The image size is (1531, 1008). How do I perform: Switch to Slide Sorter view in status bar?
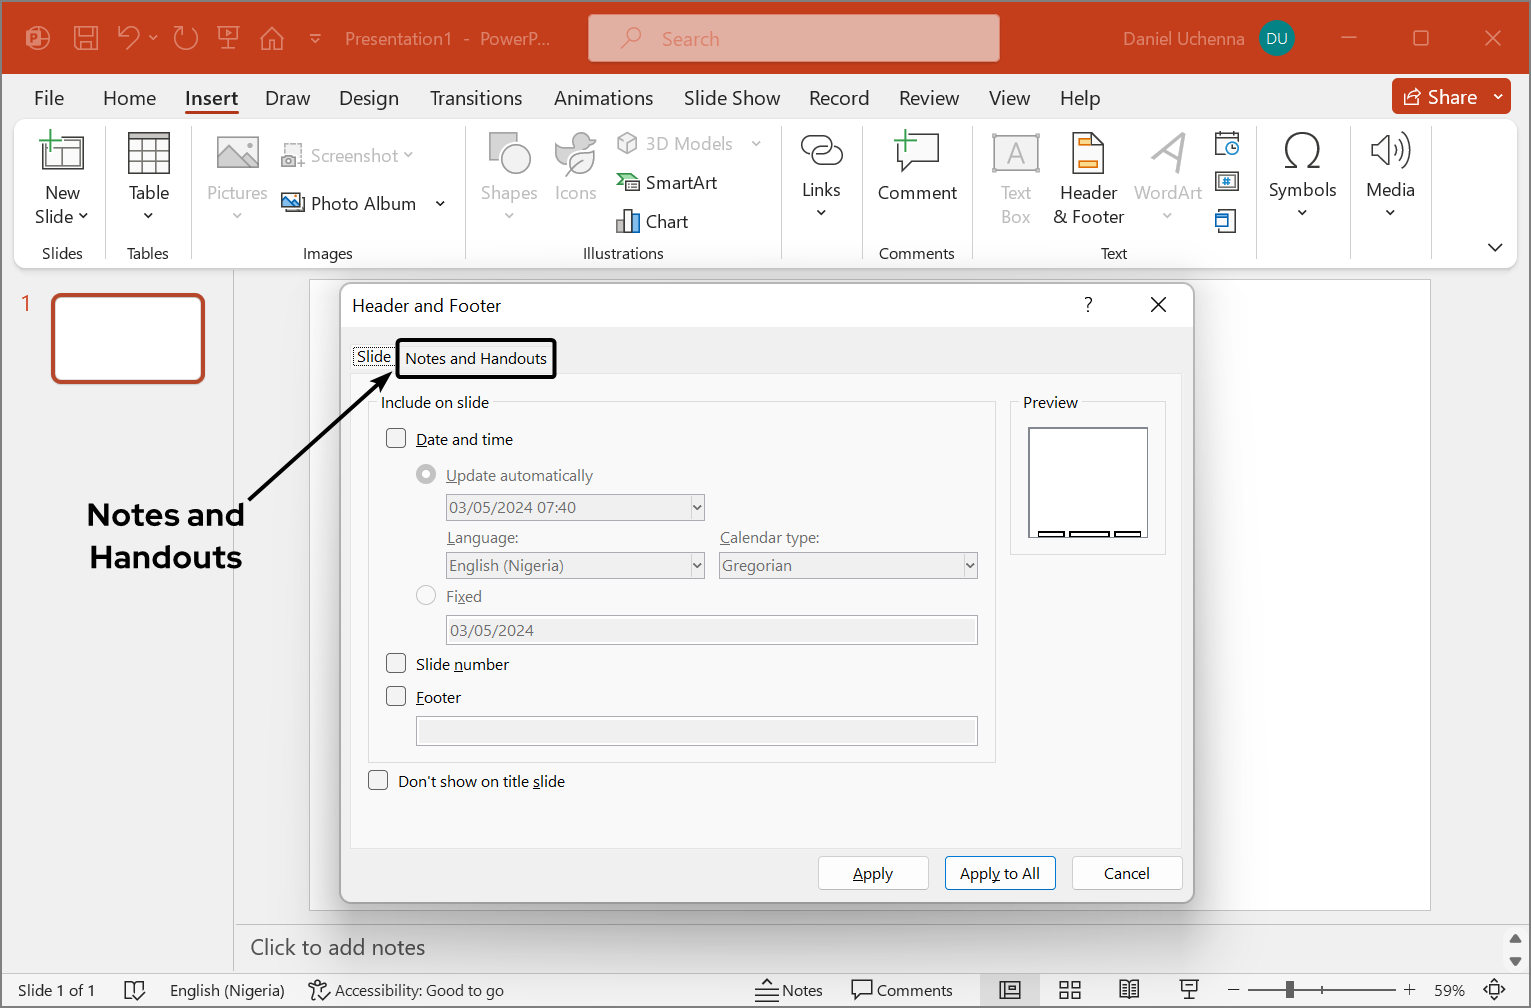pos(1070,990)
